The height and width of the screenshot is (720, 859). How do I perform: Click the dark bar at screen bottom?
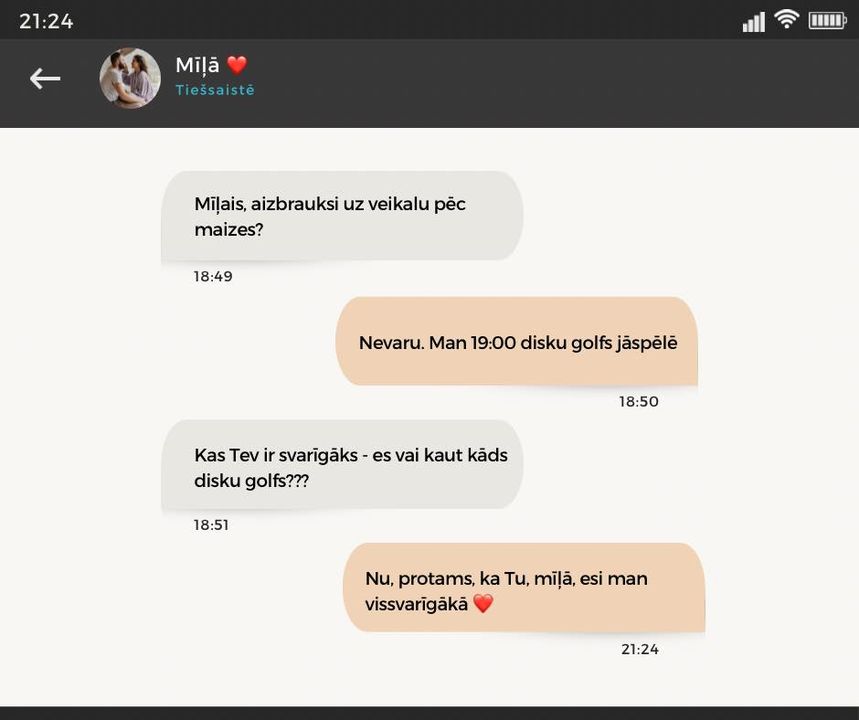430,713
